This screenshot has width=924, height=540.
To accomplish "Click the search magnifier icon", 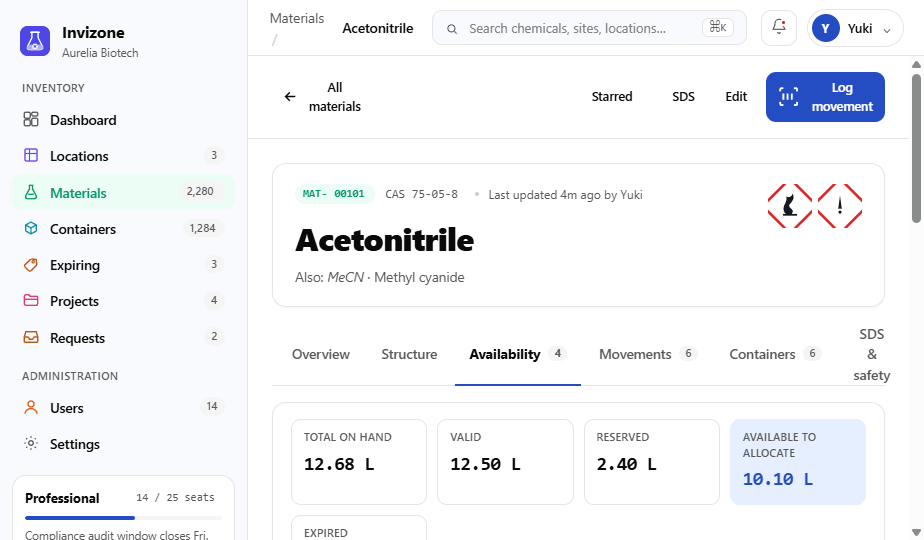I will click(452, 29).
